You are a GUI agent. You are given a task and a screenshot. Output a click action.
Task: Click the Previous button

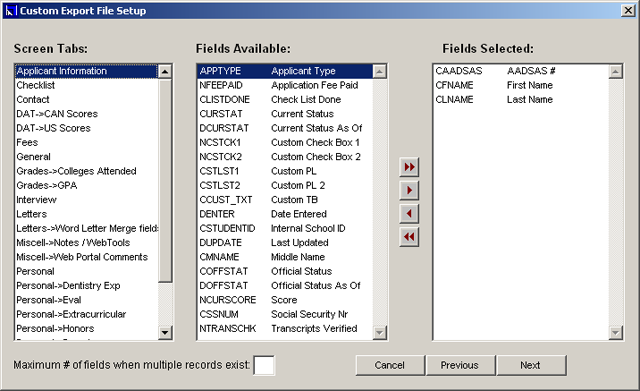[460, 365]
